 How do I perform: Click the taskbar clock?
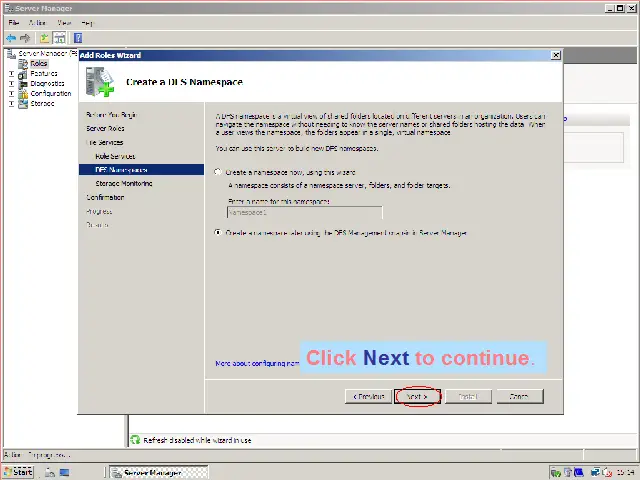(625, 473)
